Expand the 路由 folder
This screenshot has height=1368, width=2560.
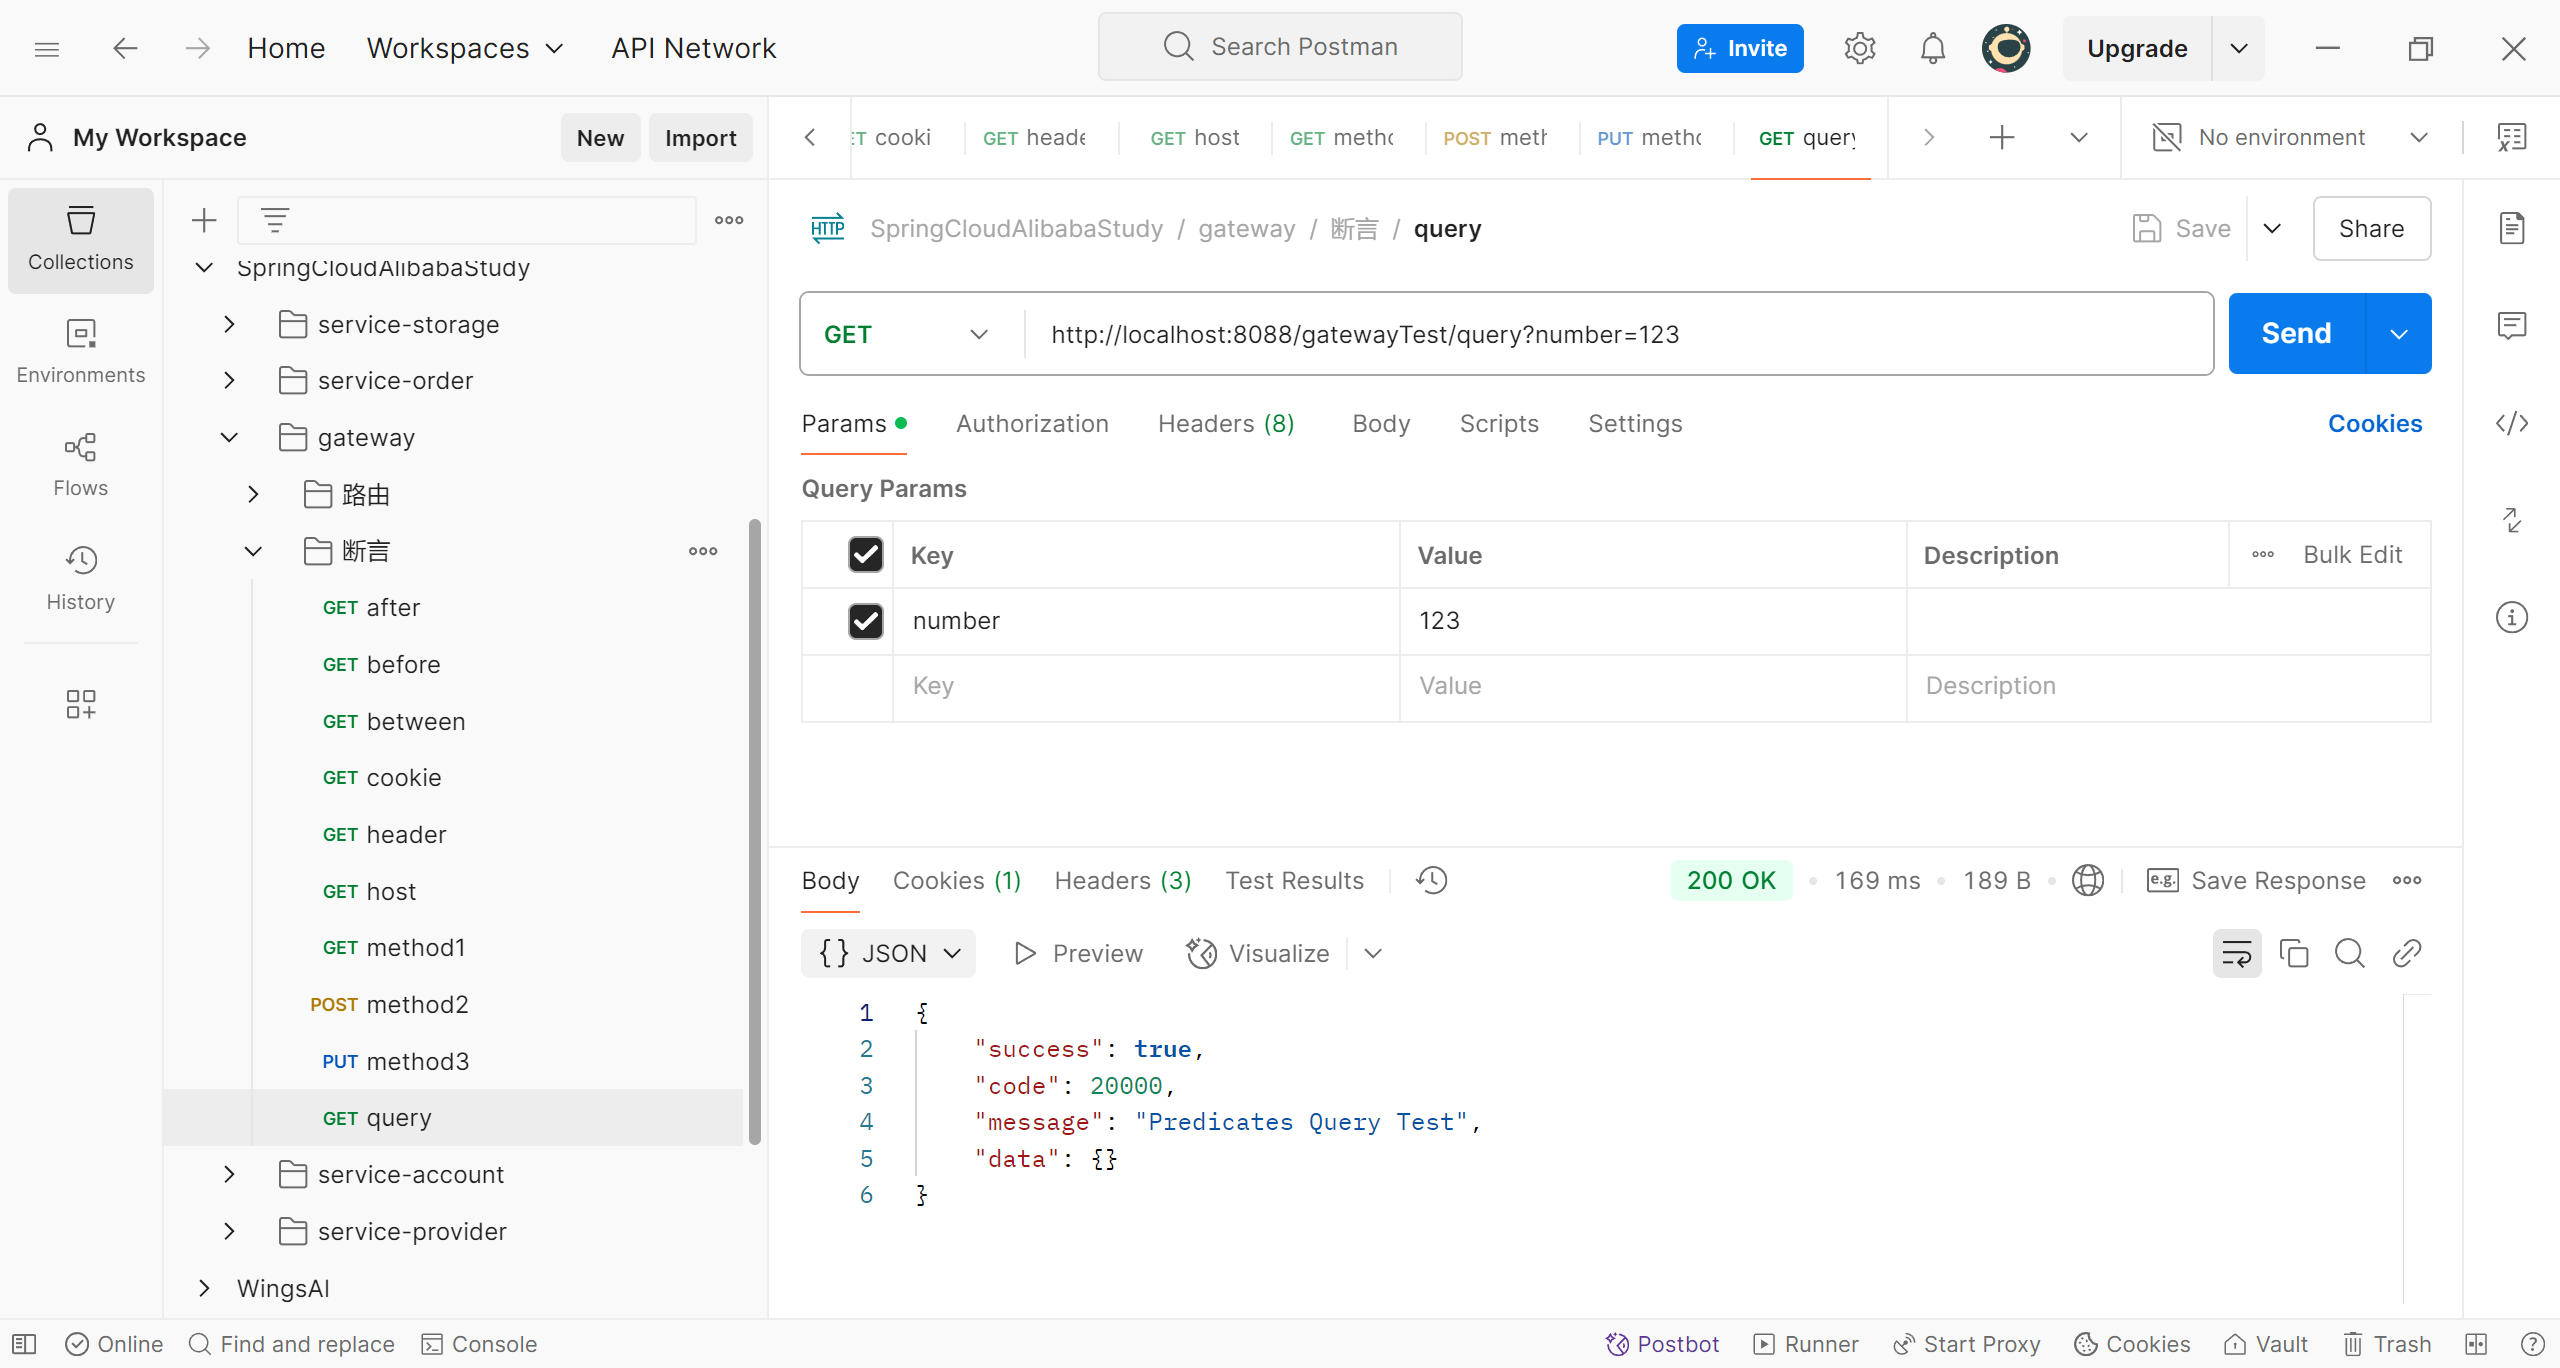(253, 494)
